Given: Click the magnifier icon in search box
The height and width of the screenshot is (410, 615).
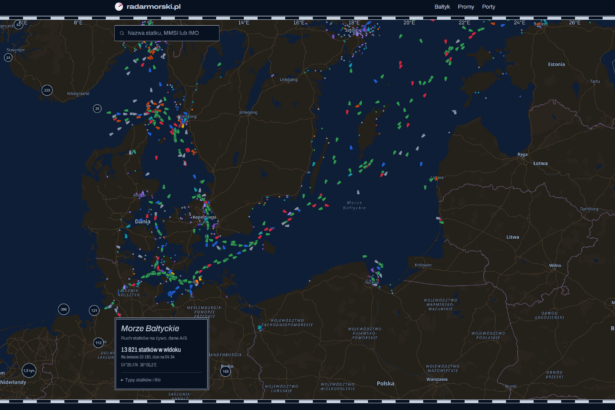Looking at the screenshot, I should click(122, 33).
